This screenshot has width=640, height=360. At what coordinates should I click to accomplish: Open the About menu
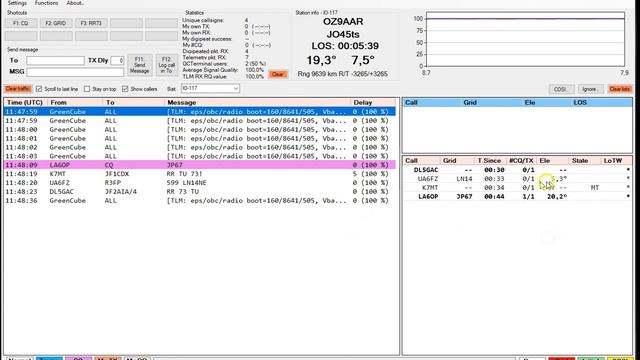pyautogui.click(x=75, y=3)
